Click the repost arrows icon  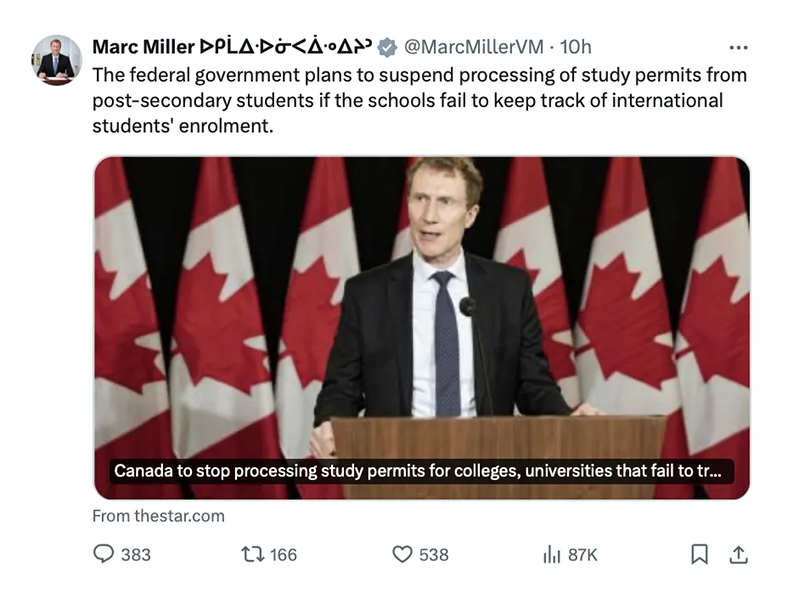coord(253,554)
